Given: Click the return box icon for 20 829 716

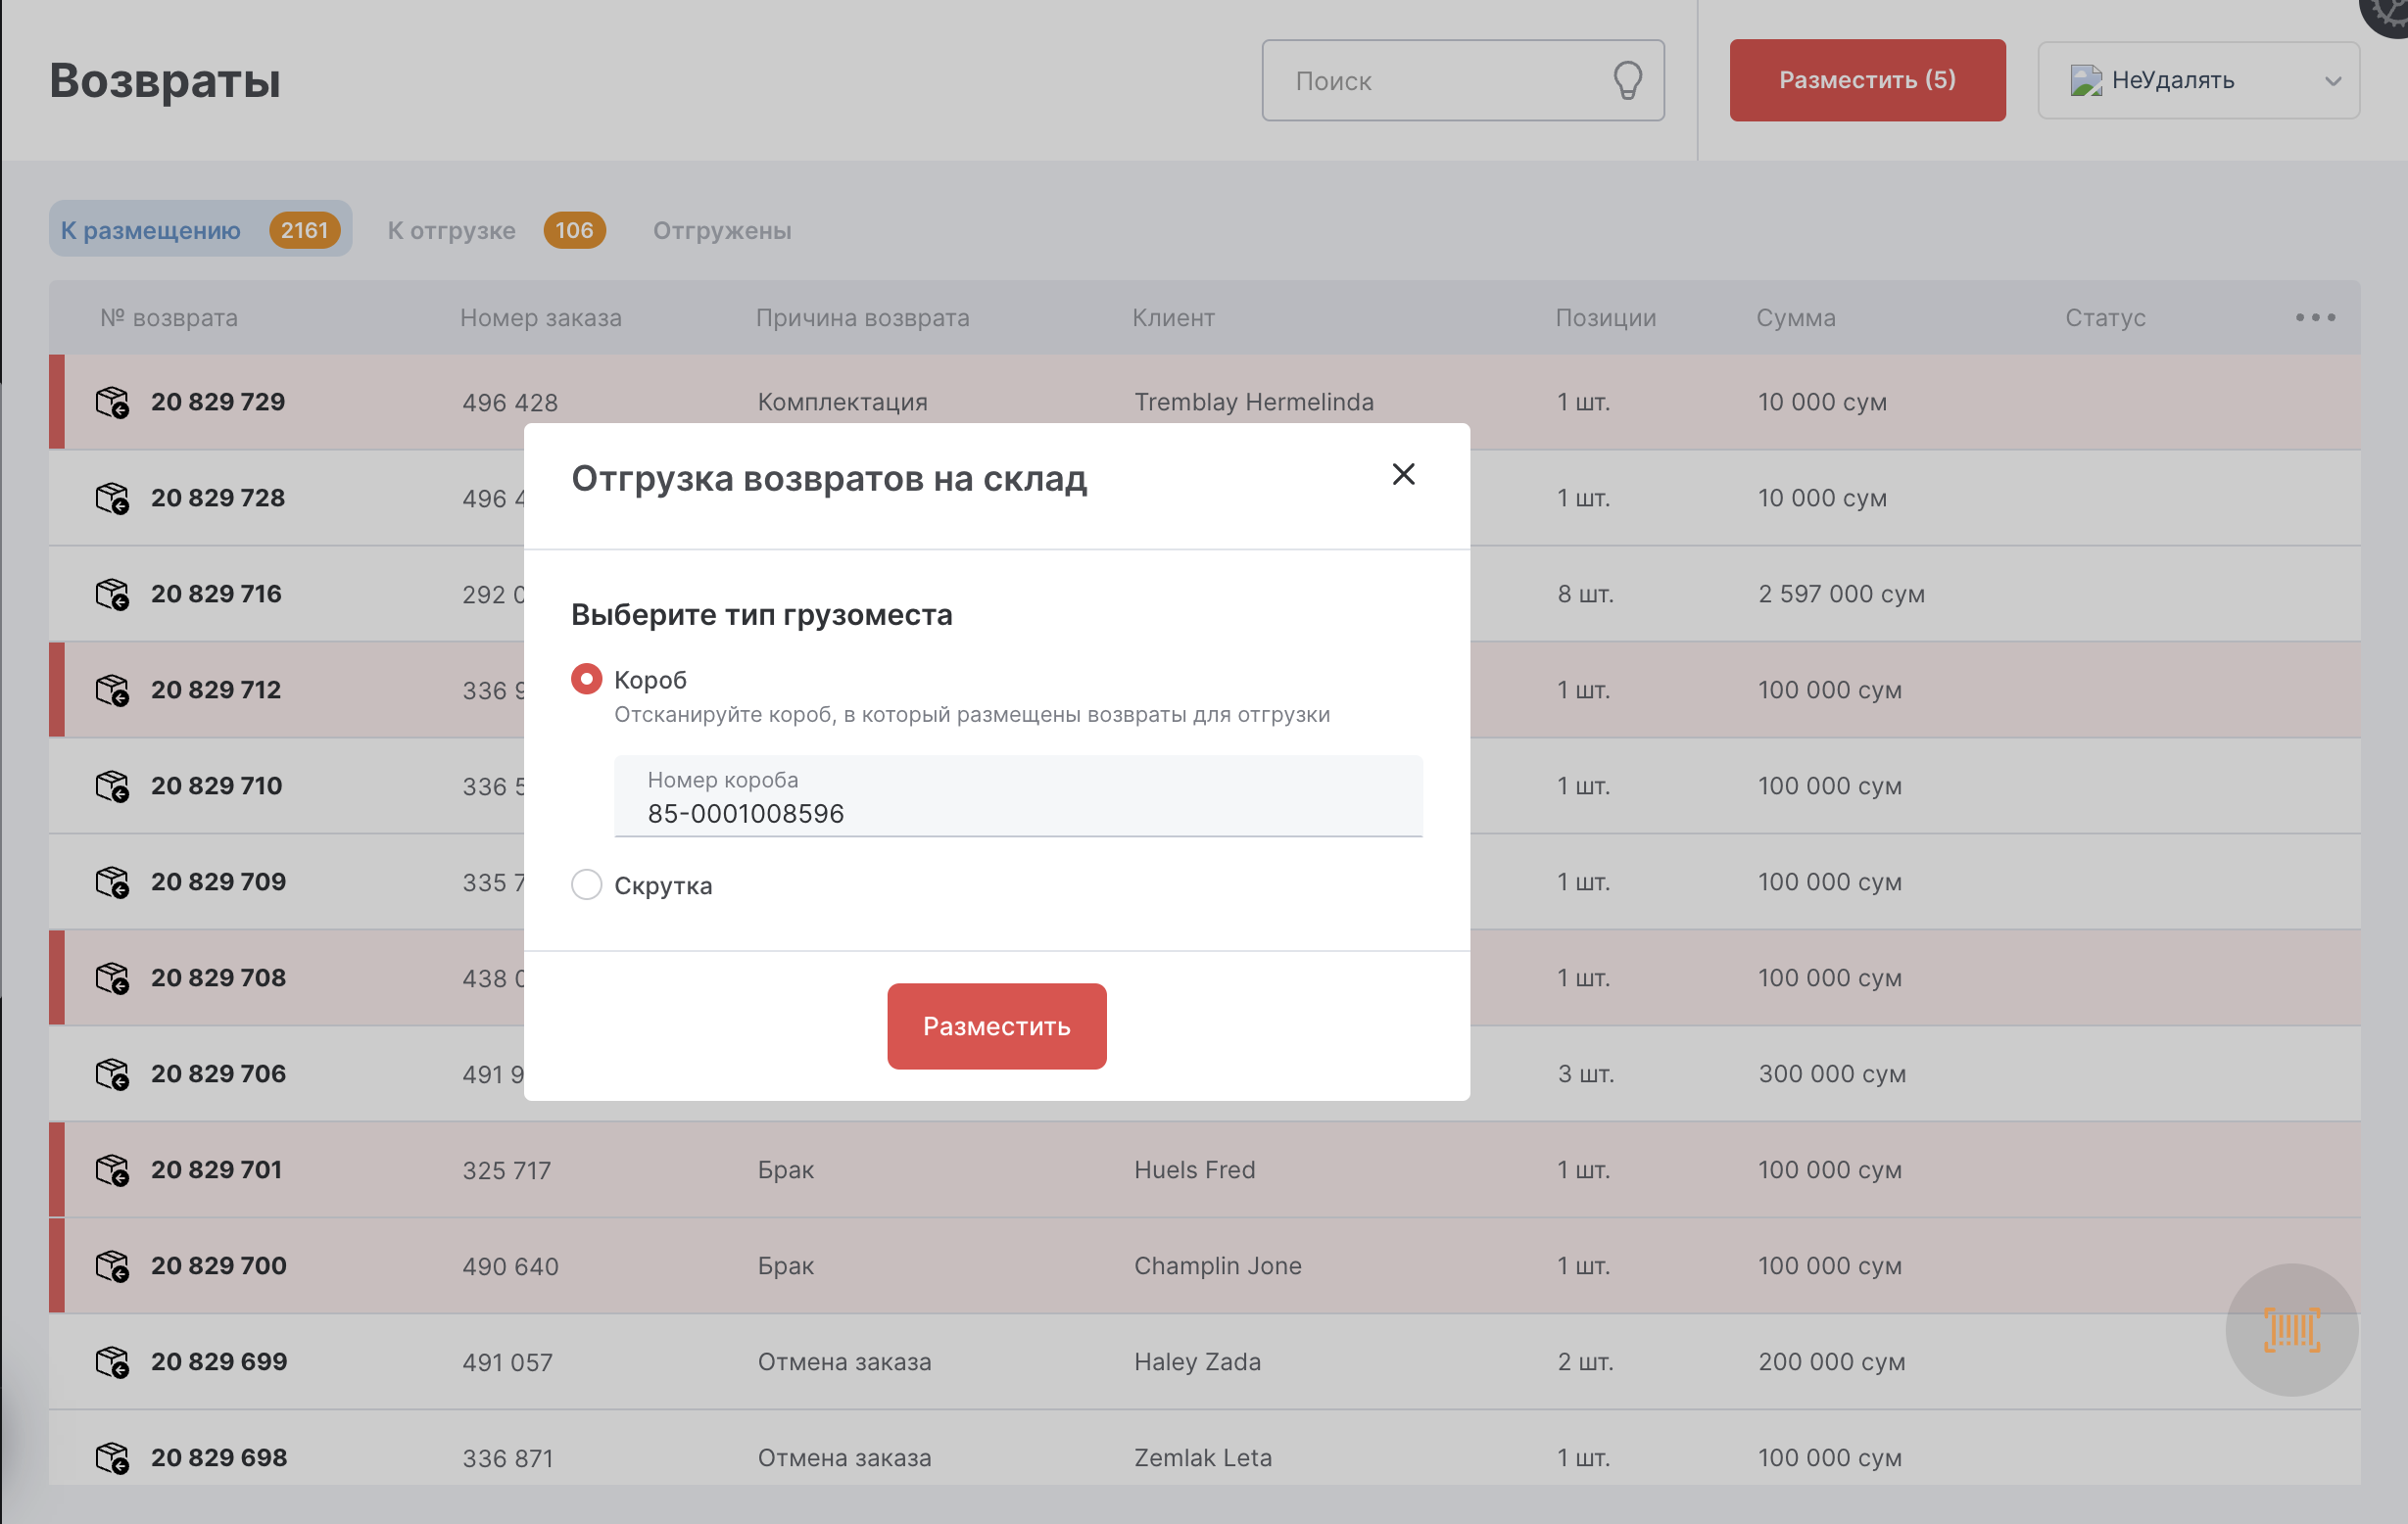Looking at the screenshot, I should tap(112, 594).
